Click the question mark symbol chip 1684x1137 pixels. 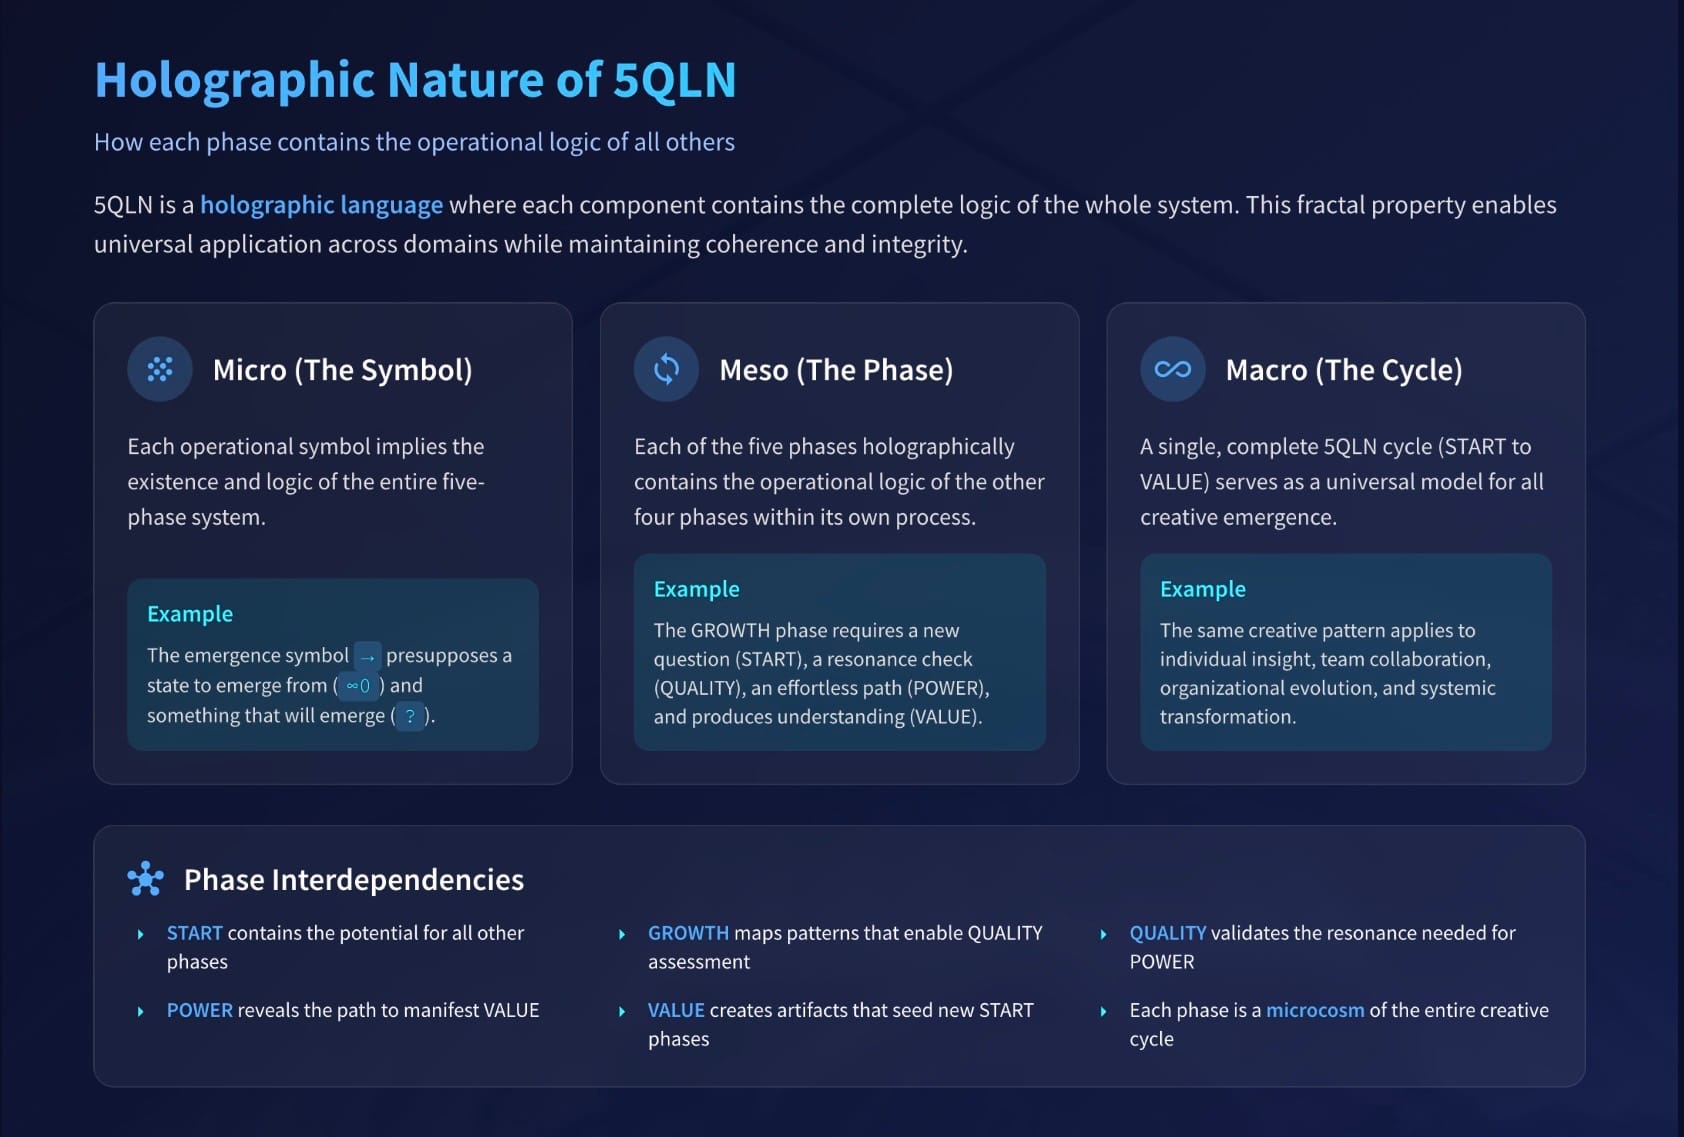coord(409,716)
